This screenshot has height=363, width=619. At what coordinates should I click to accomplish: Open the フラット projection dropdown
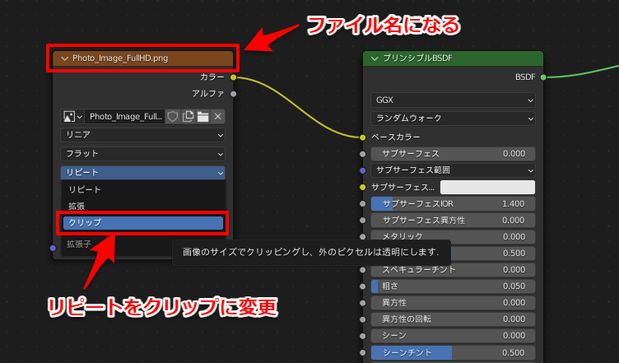143,153
